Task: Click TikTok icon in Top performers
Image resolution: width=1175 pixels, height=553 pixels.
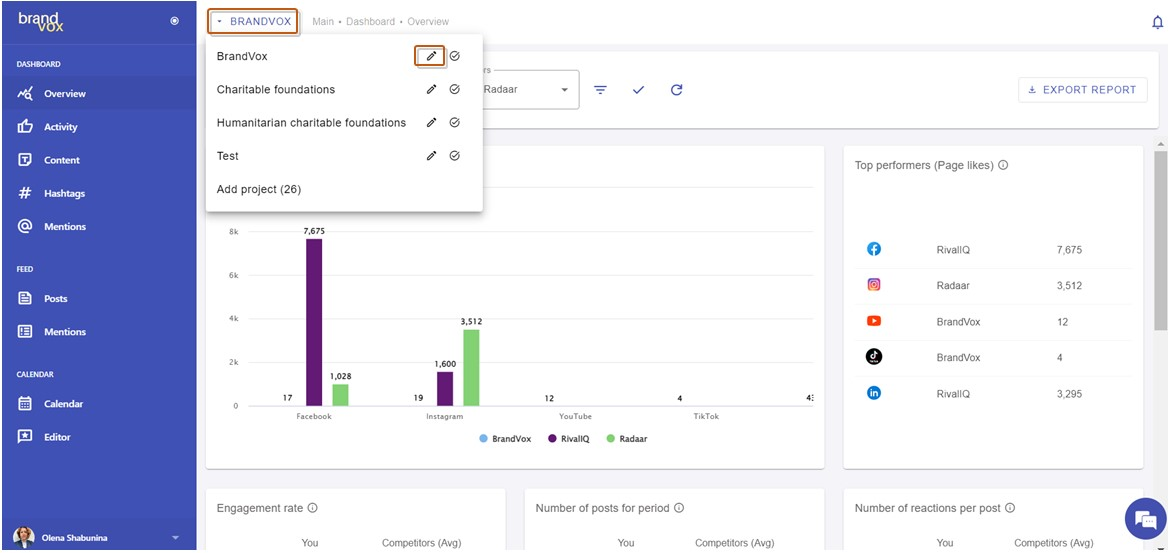Action: click(874, 357)
